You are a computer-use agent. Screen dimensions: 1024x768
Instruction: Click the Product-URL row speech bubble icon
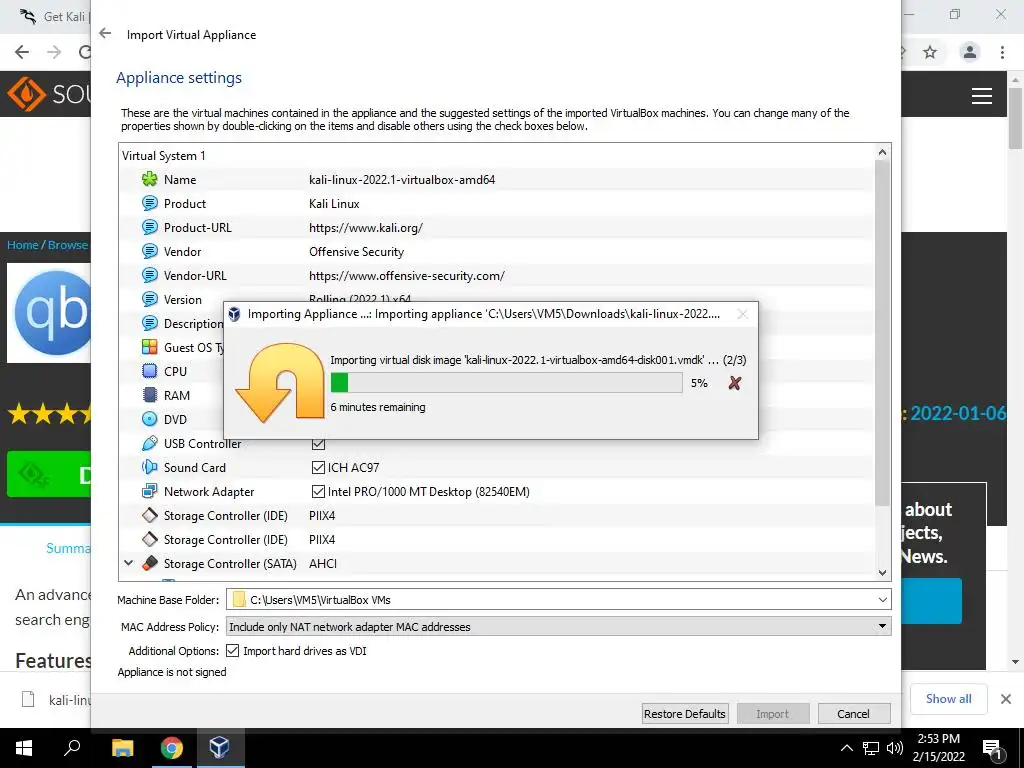point(150,227)
